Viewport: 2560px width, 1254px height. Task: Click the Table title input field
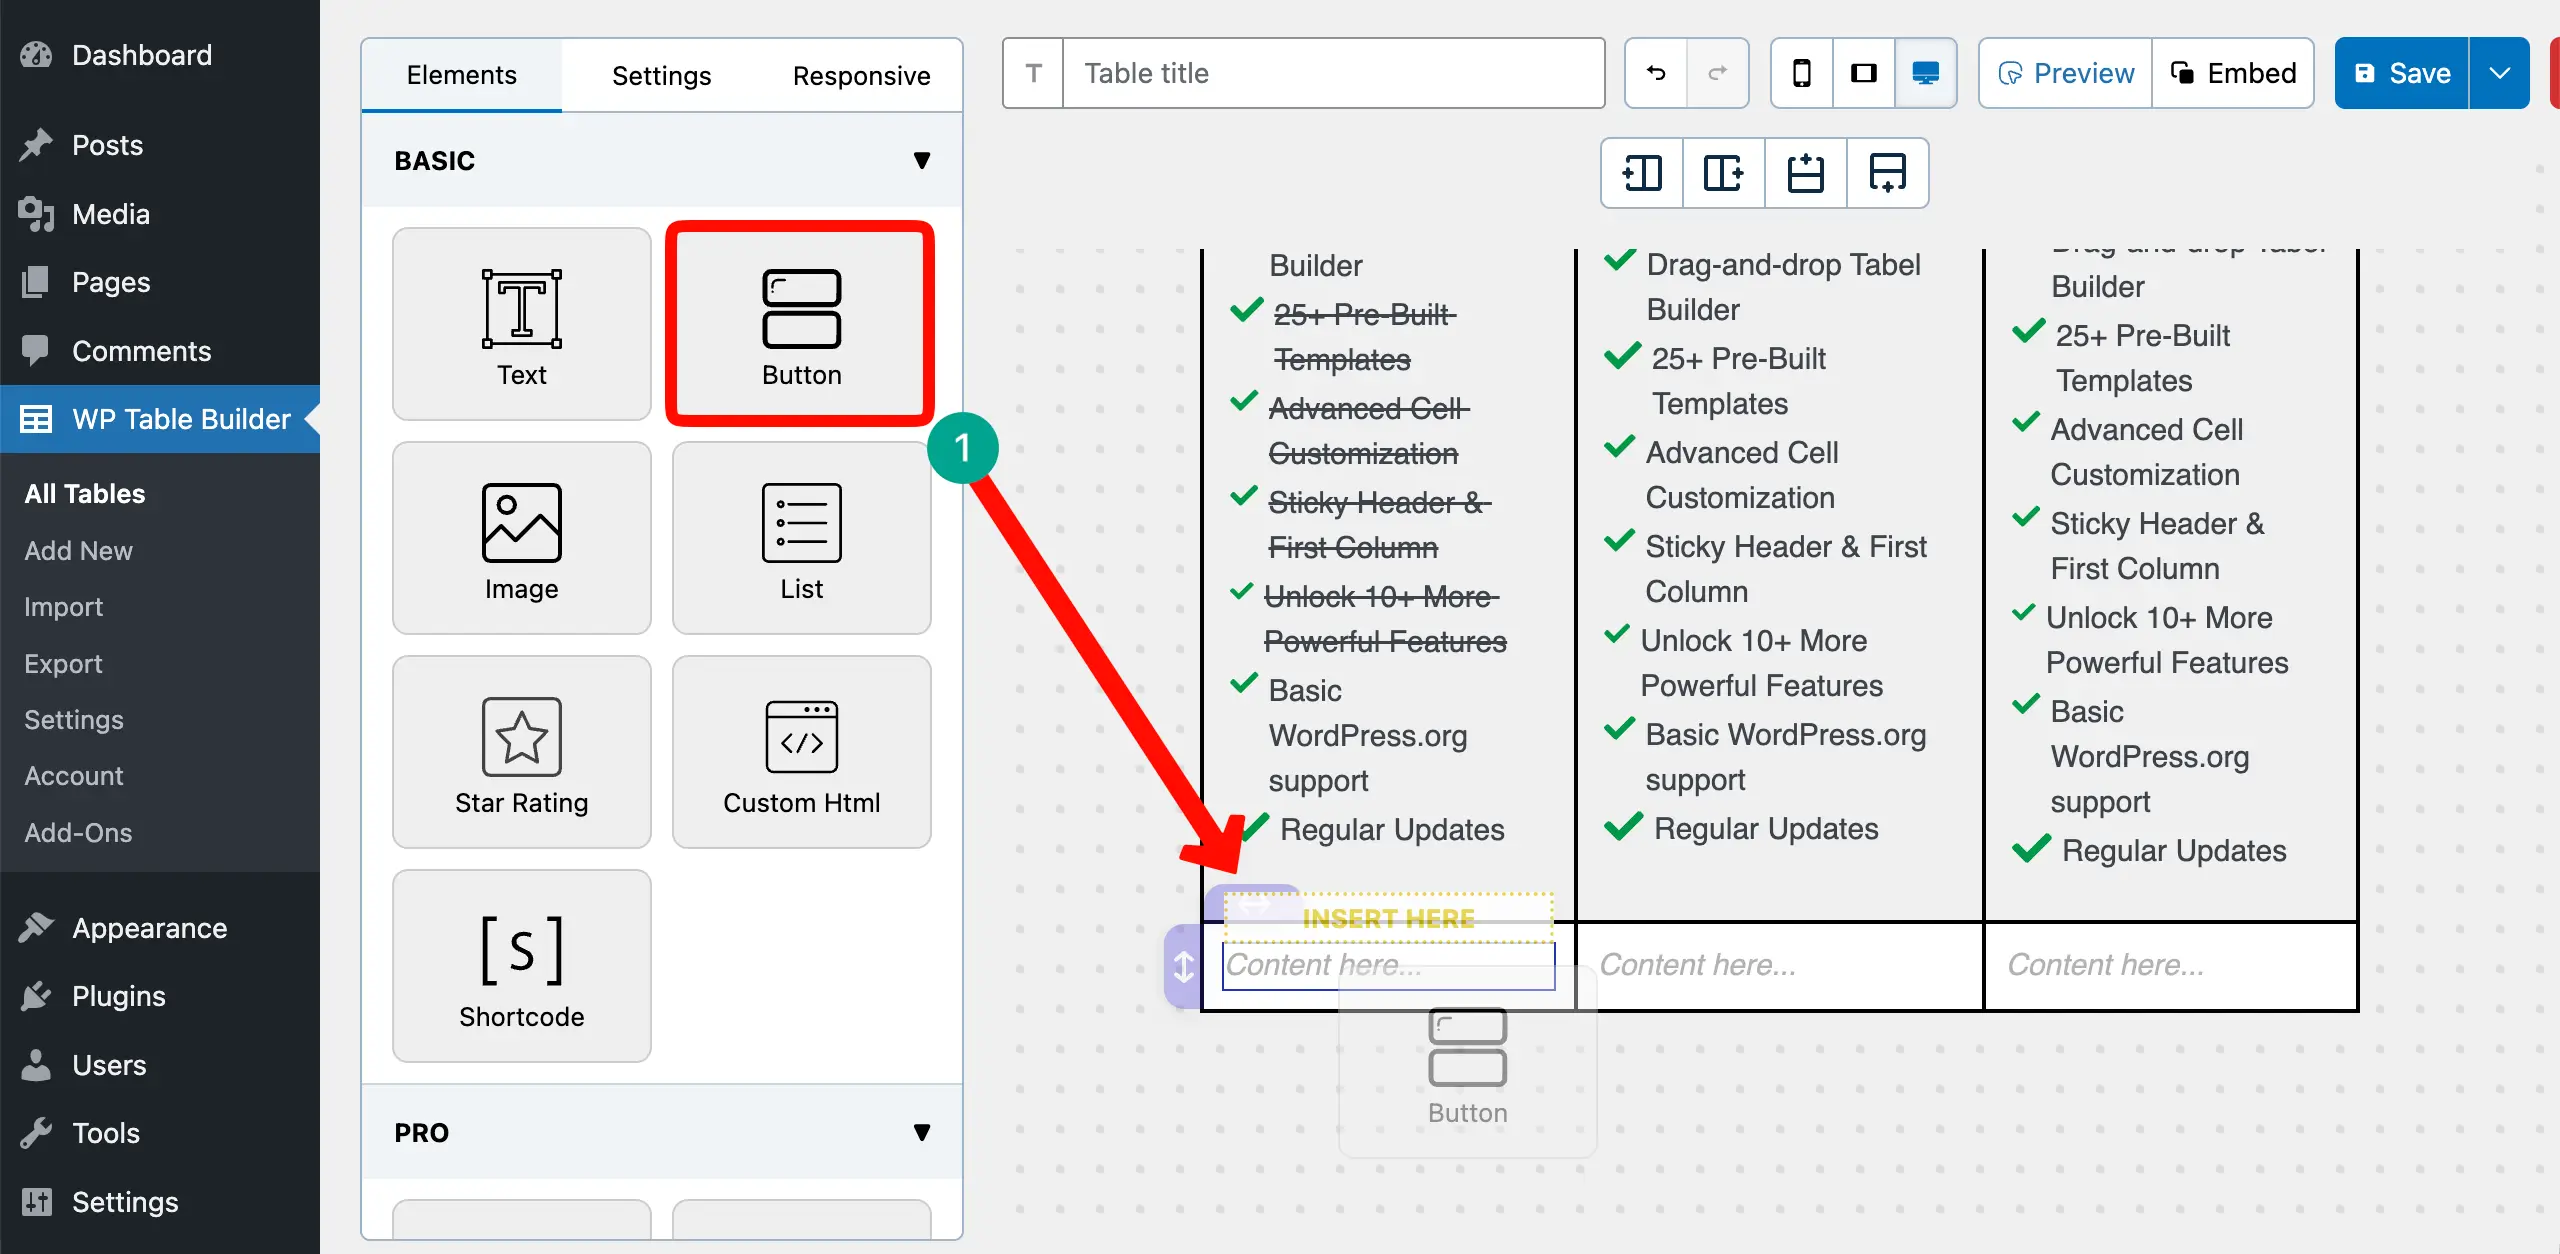point(1333,73)
